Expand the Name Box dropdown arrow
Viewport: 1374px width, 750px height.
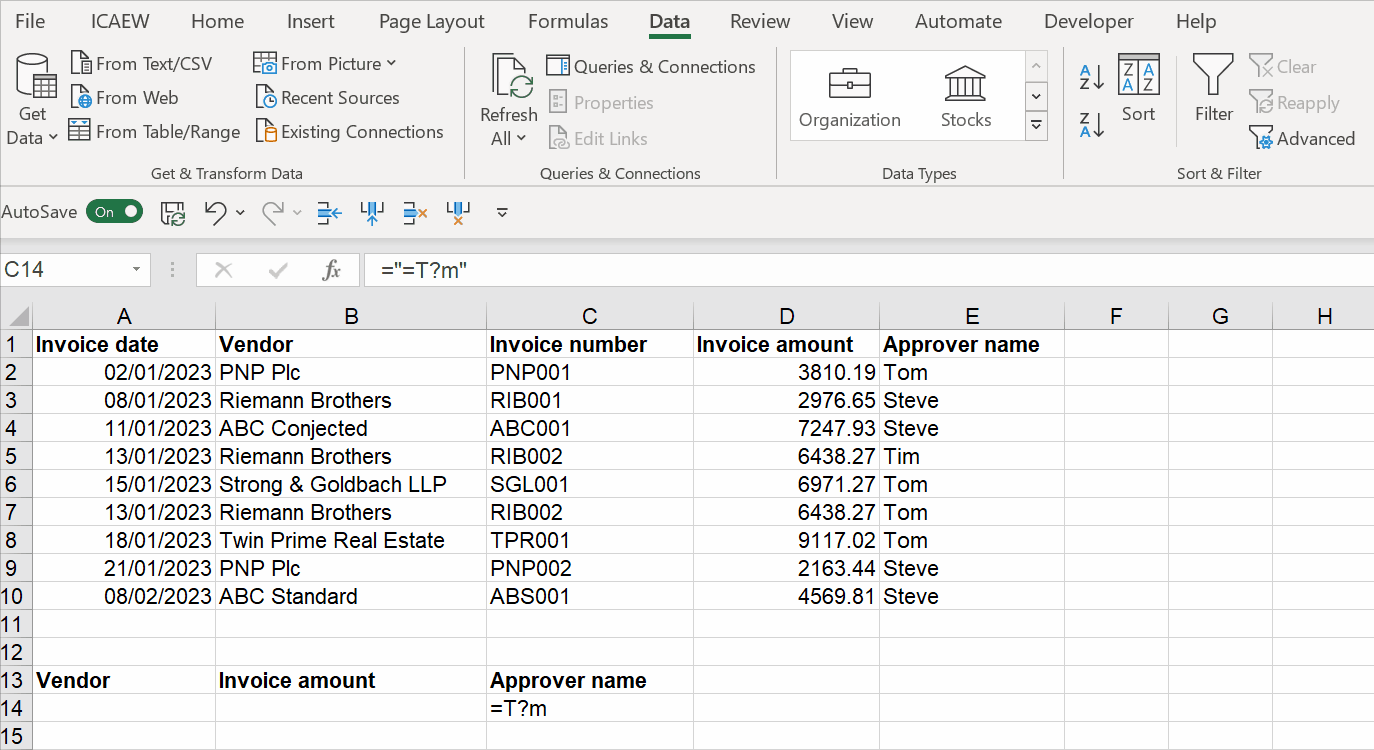click(x=136, y=270)
